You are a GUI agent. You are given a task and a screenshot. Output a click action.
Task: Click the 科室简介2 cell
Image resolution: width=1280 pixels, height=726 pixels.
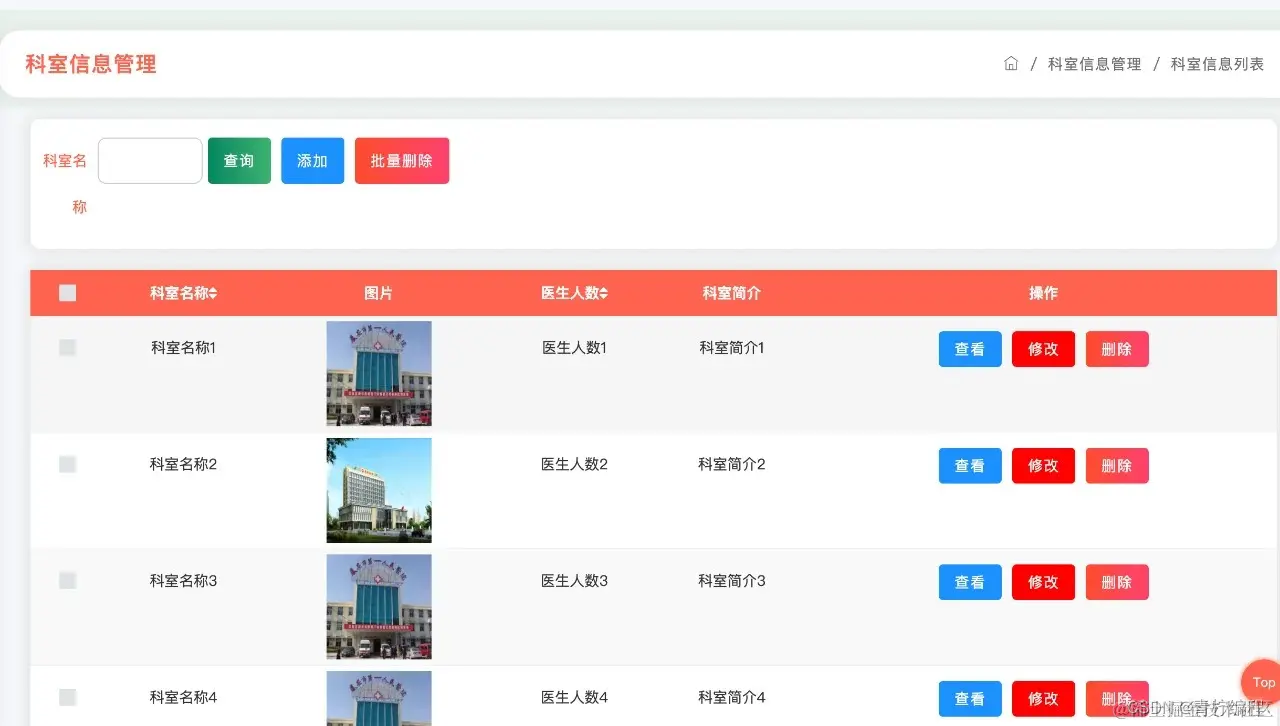tap(732, 464)
